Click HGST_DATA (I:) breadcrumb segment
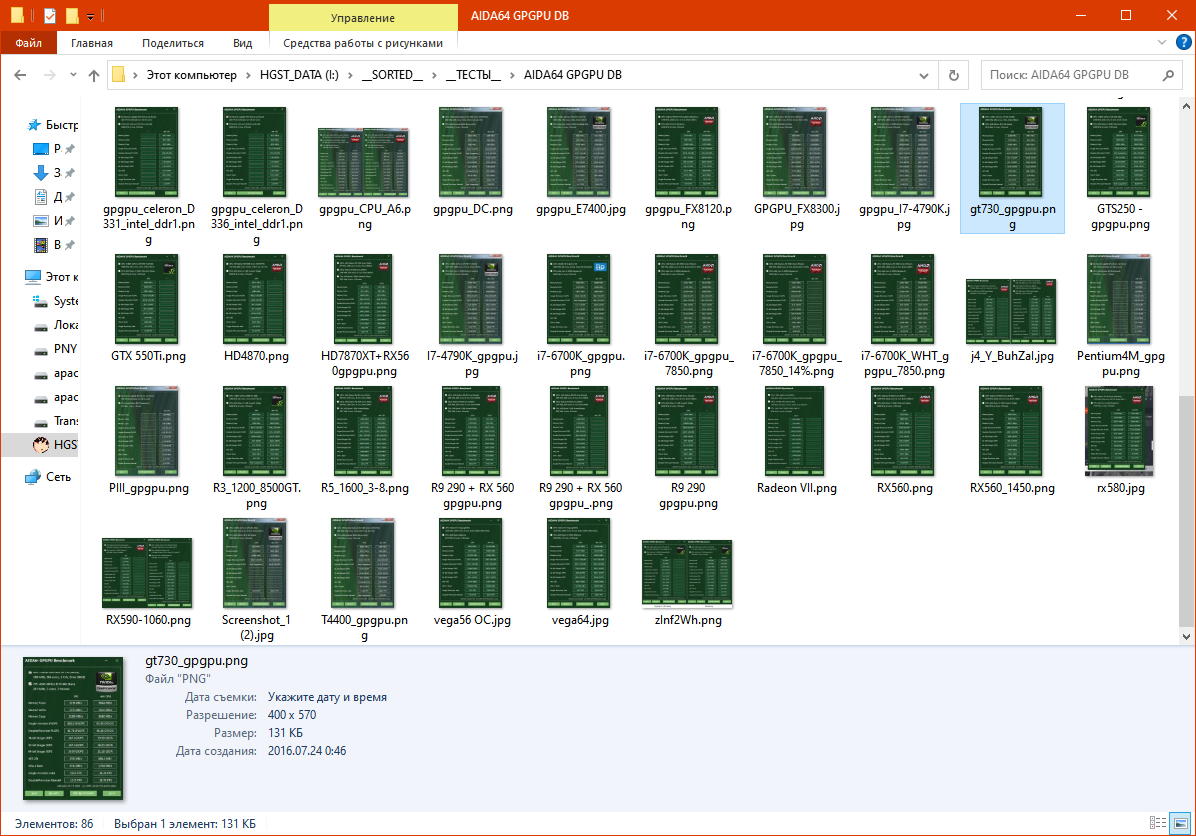 [299, 75]
